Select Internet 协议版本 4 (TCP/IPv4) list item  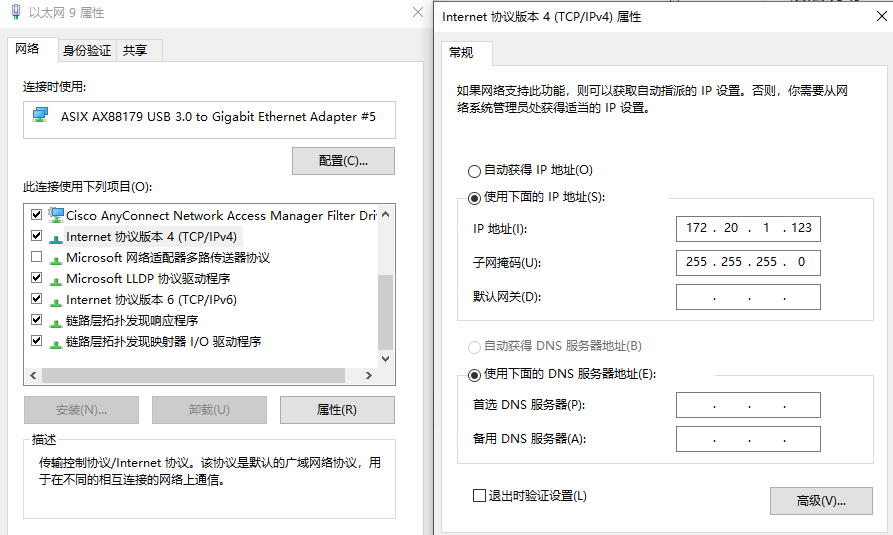151,236
